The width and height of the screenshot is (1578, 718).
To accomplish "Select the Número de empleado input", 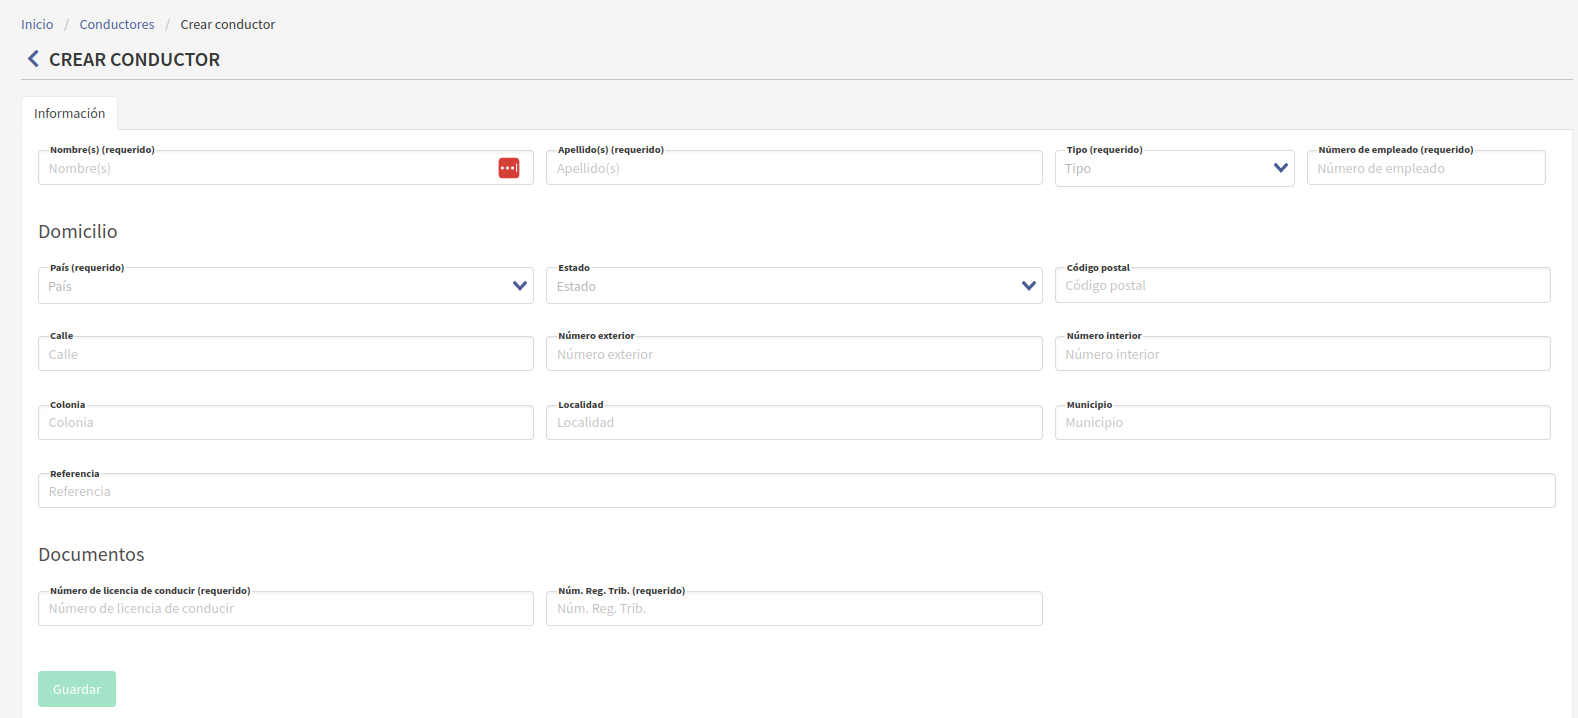I will 1425,168.
